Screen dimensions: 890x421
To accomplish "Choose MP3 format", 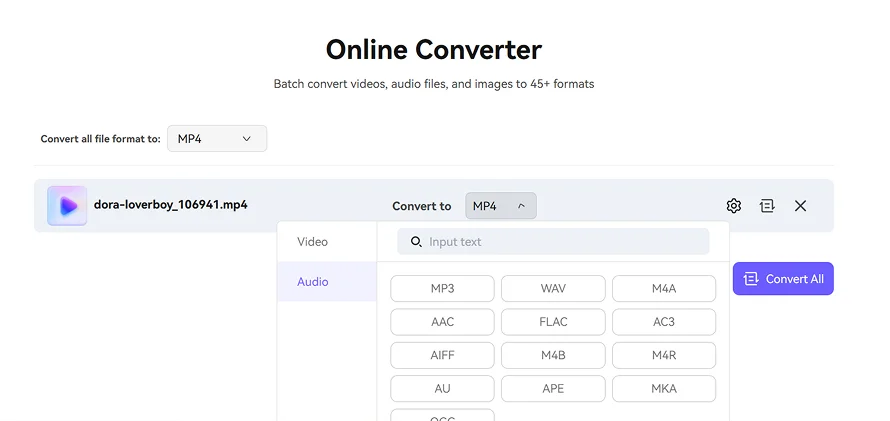I will (442, 288).
